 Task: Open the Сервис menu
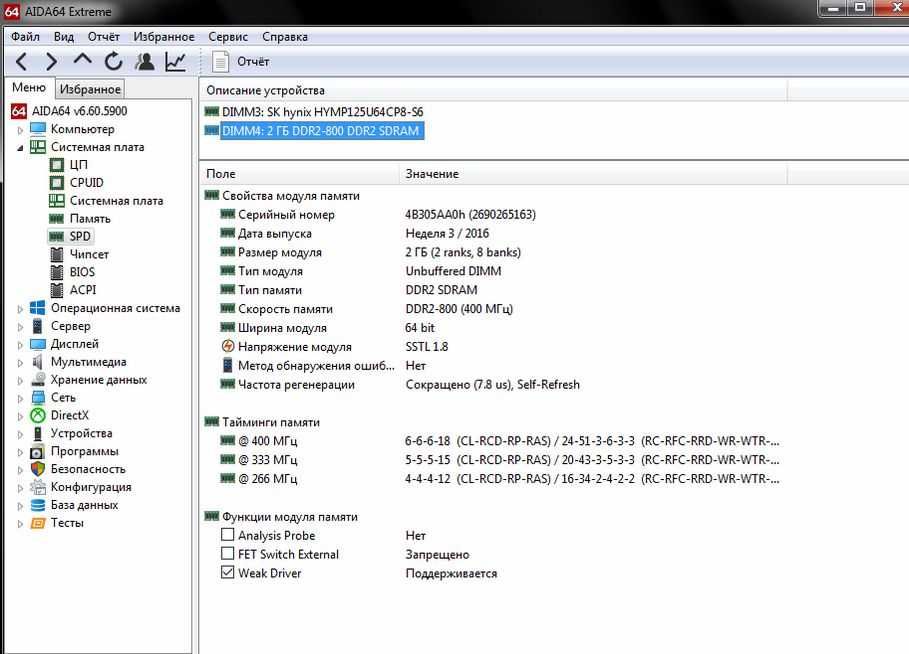(x=228, y=37)
